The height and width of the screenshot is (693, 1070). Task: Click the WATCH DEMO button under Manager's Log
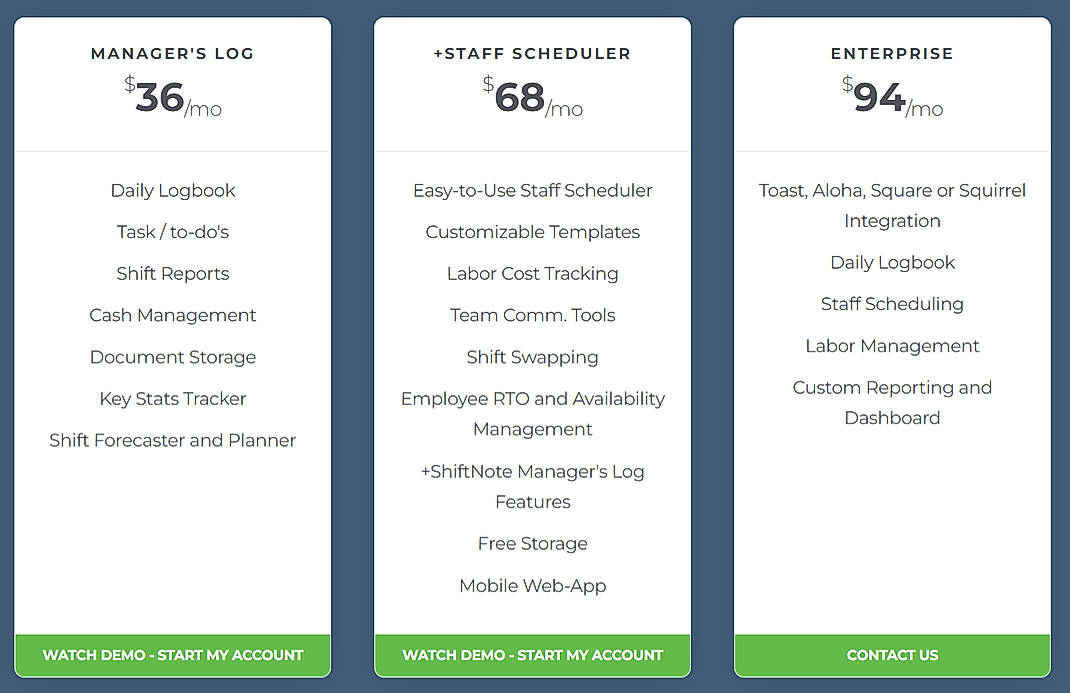click(172, 655)
